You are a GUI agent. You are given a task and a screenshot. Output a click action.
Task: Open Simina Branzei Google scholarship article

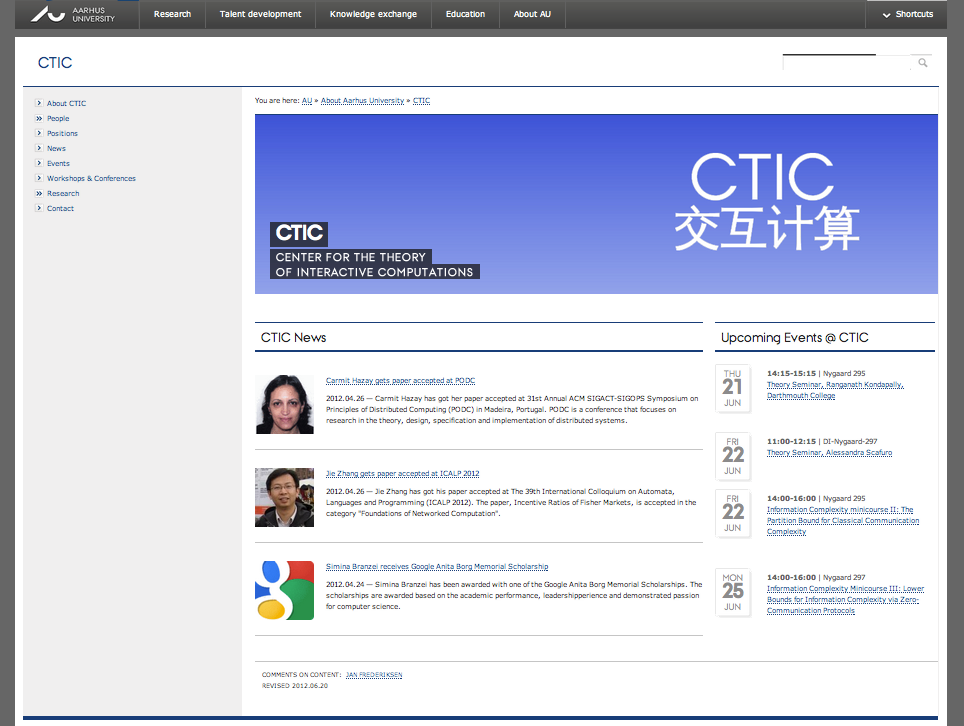point(436,567)
